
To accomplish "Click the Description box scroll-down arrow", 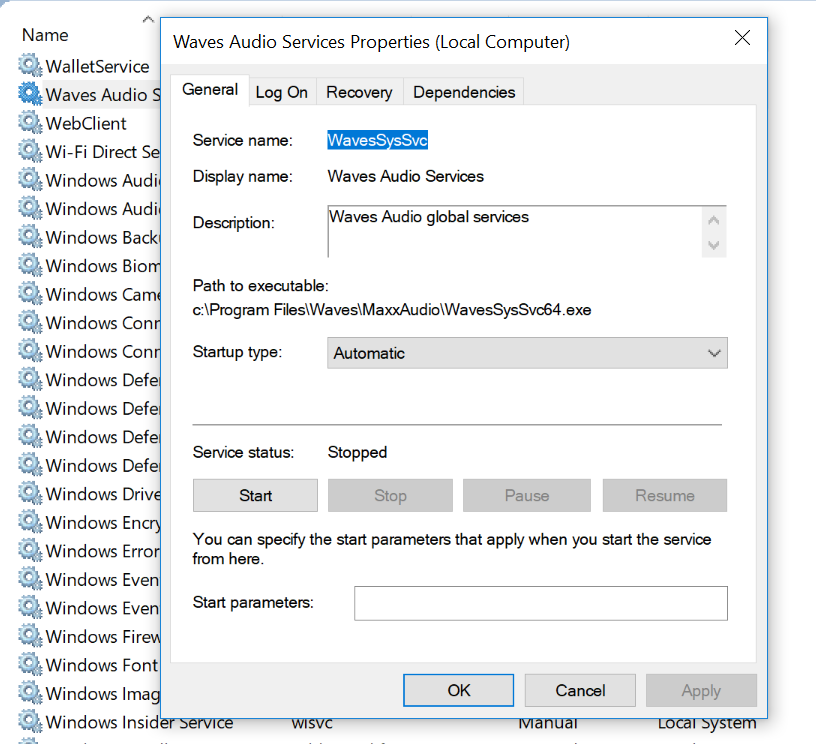I will pos(714,245).
